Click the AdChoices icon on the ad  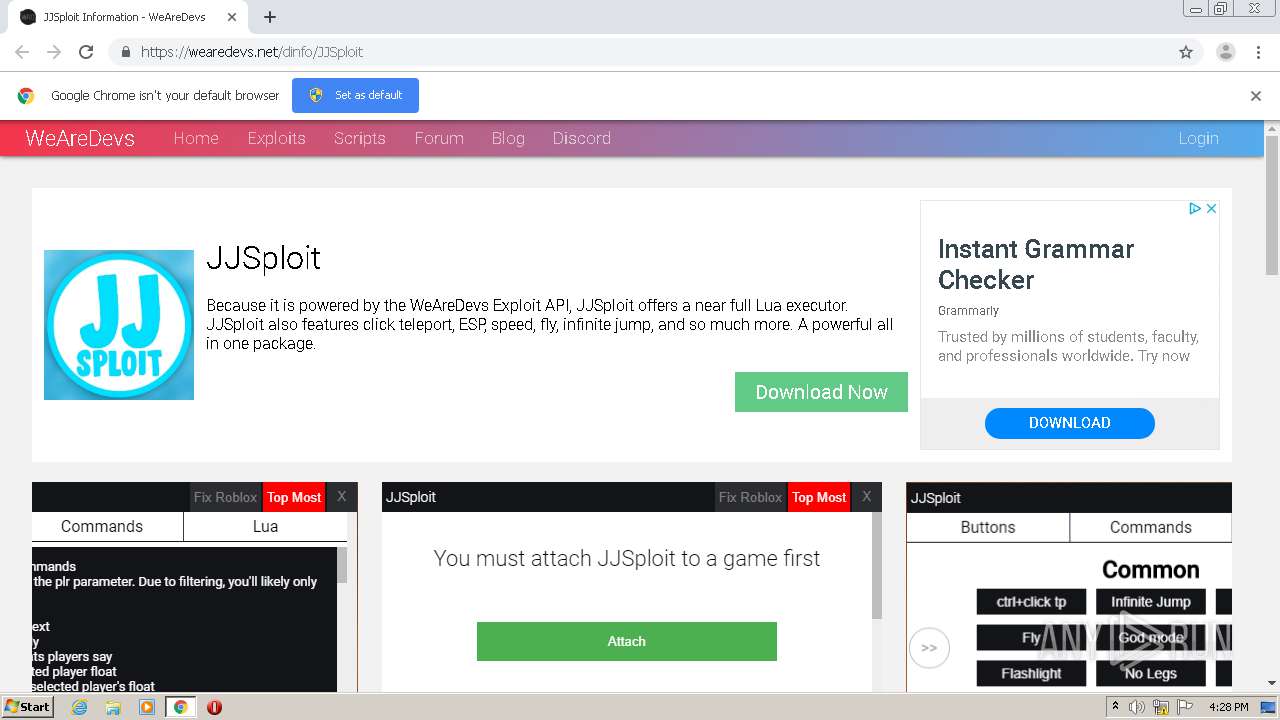pos(1194,208)
